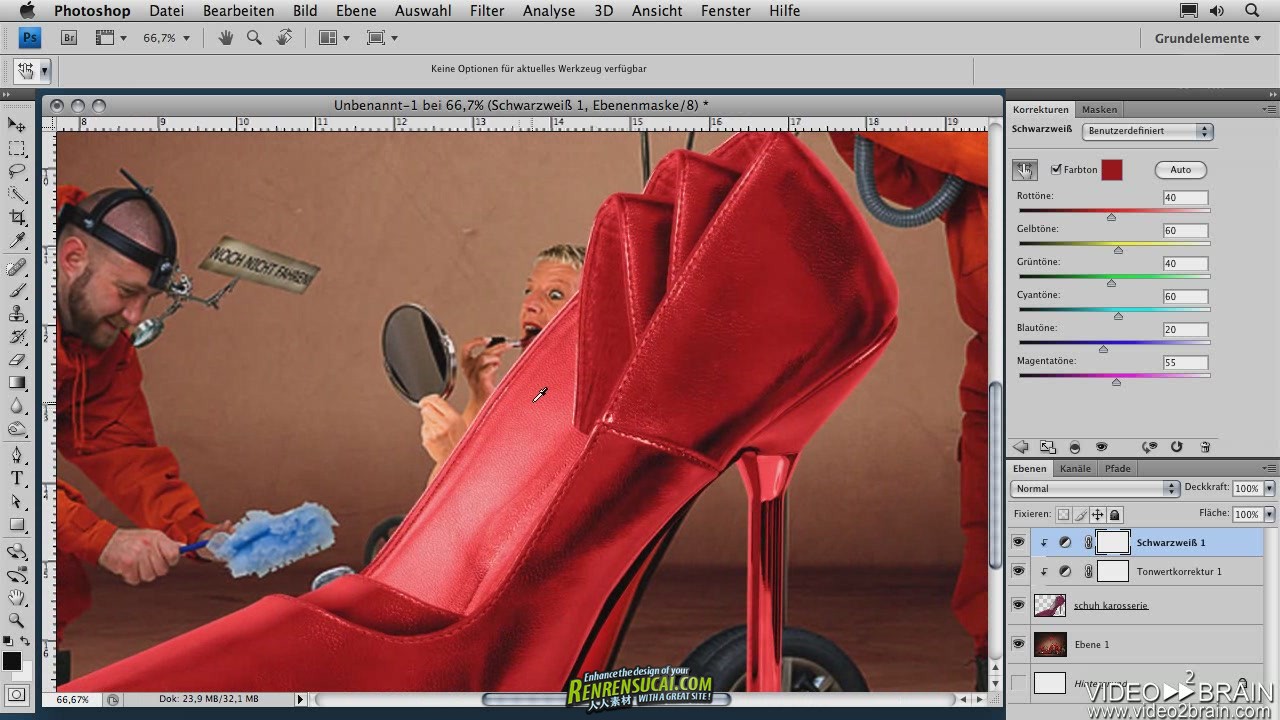
Task: Open the Bearbeiten menu
Action: (238, 11)
